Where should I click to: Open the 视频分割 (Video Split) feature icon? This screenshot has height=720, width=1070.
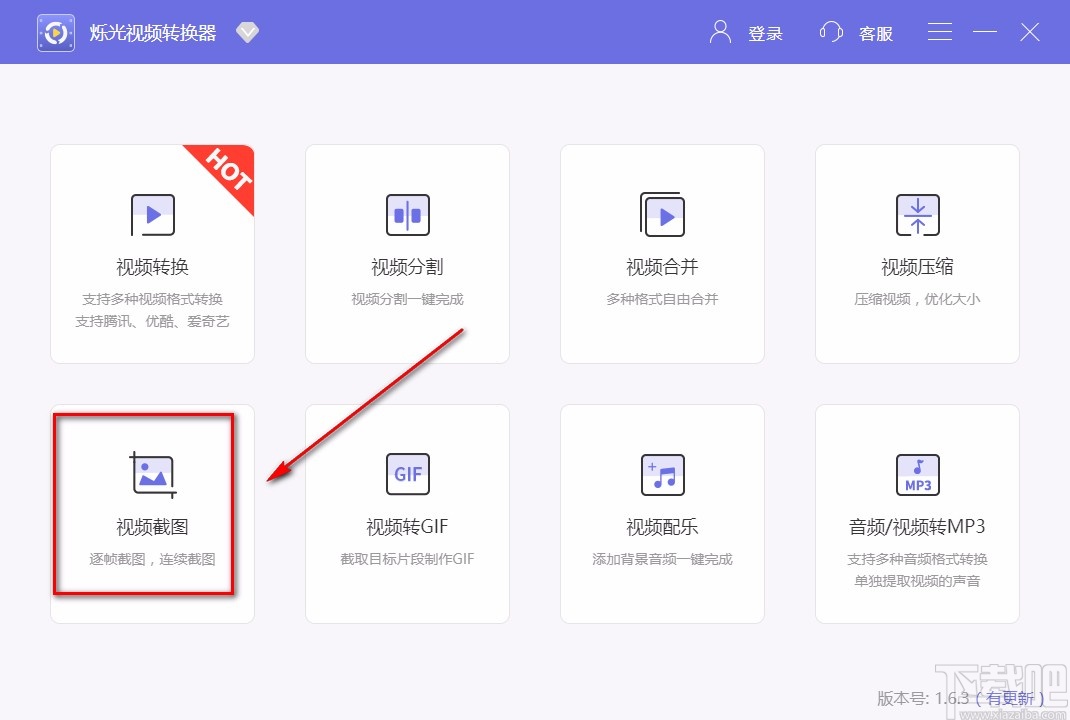tap(407, 215)
